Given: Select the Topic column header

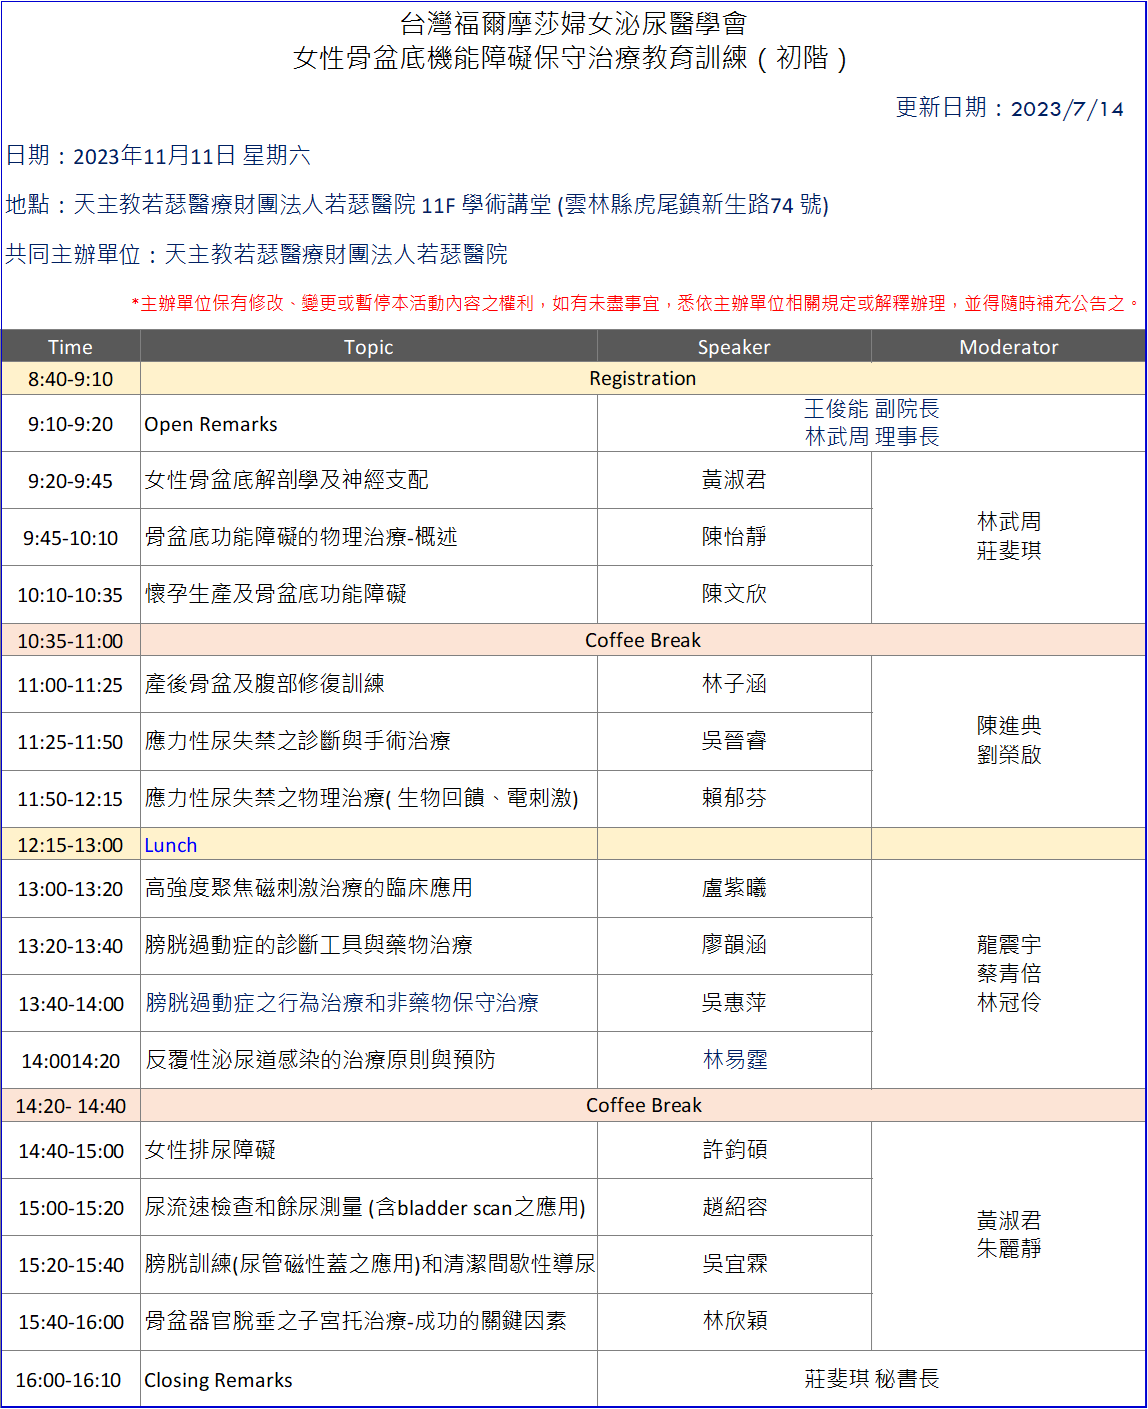Looking at the screenshot, I should coord(368,347).
